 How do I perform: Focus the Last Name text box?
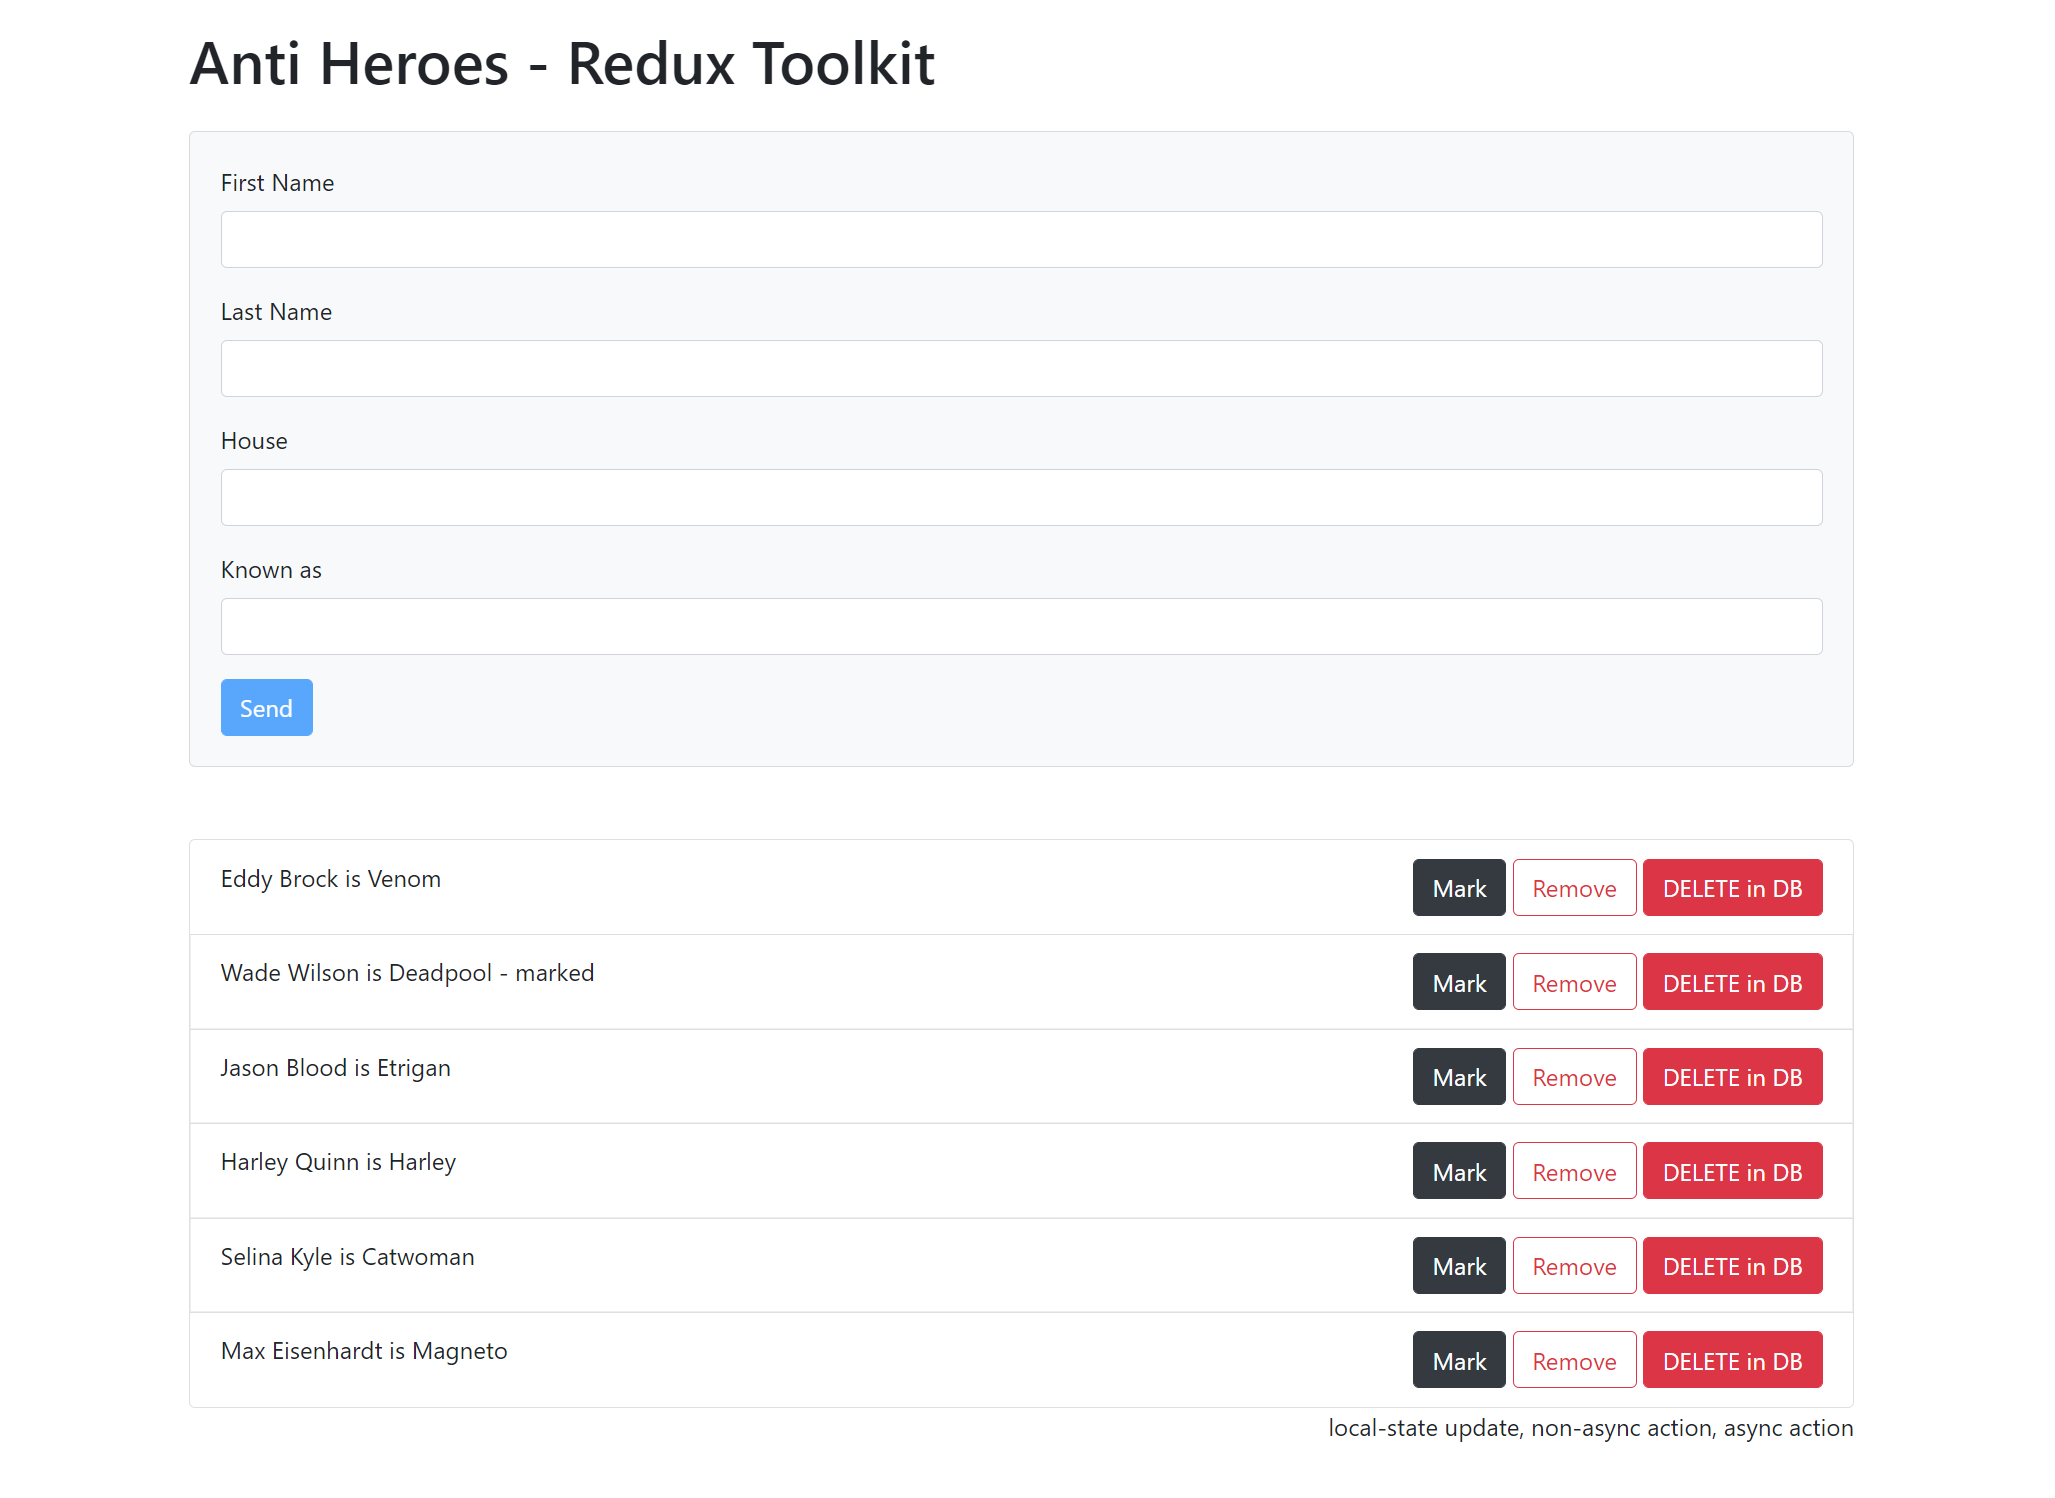tap(1021, 368)
